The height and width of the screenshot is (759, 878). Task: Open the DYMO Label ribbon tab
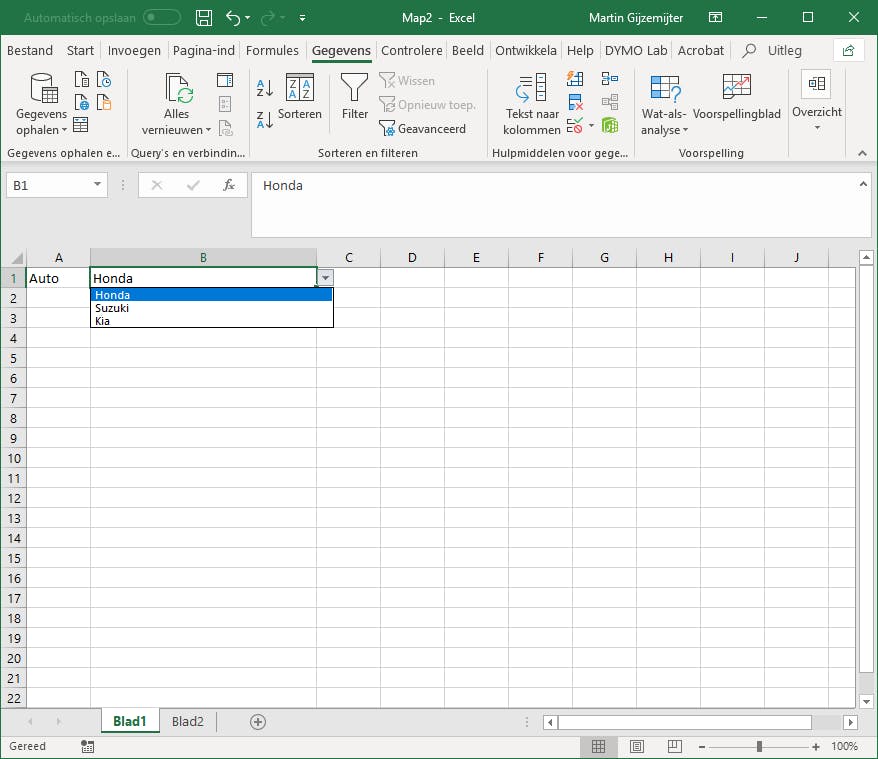point(636,50)
